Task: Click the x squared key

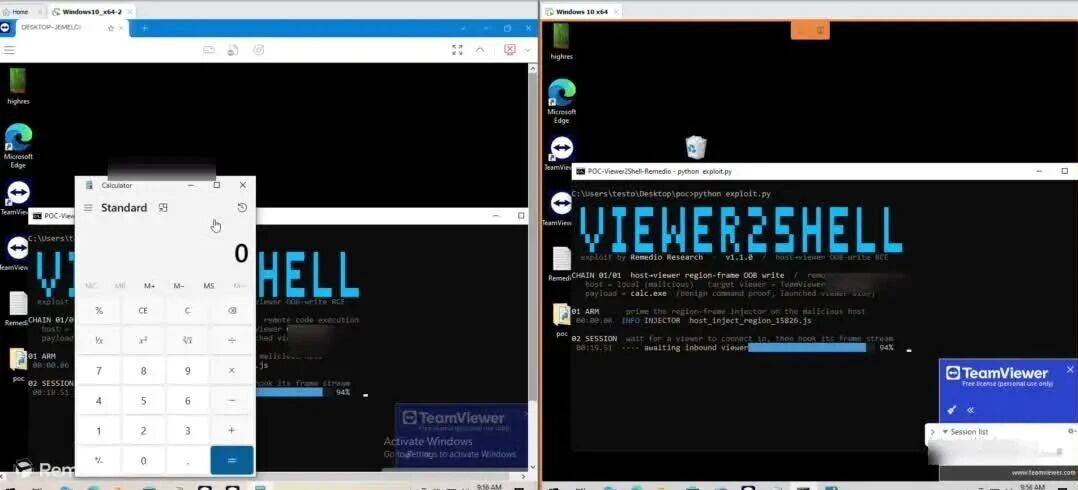Action: [x=143, y=340]
